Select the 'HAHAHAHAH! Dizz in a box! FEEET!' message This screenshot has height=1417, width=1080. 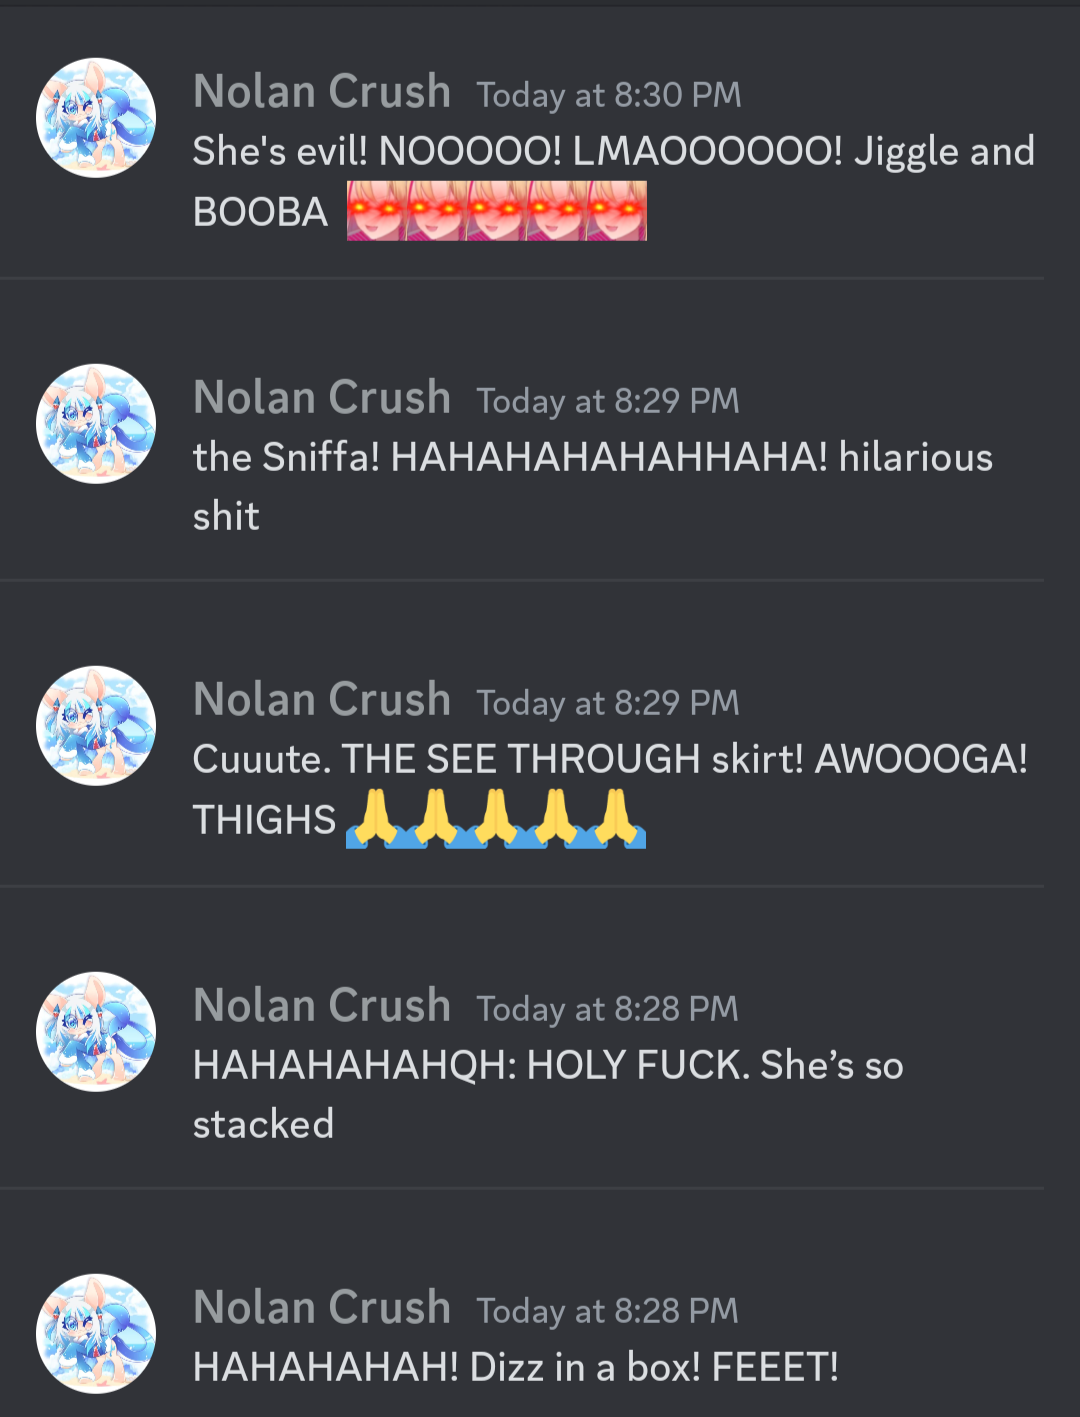click(516, 1367)
